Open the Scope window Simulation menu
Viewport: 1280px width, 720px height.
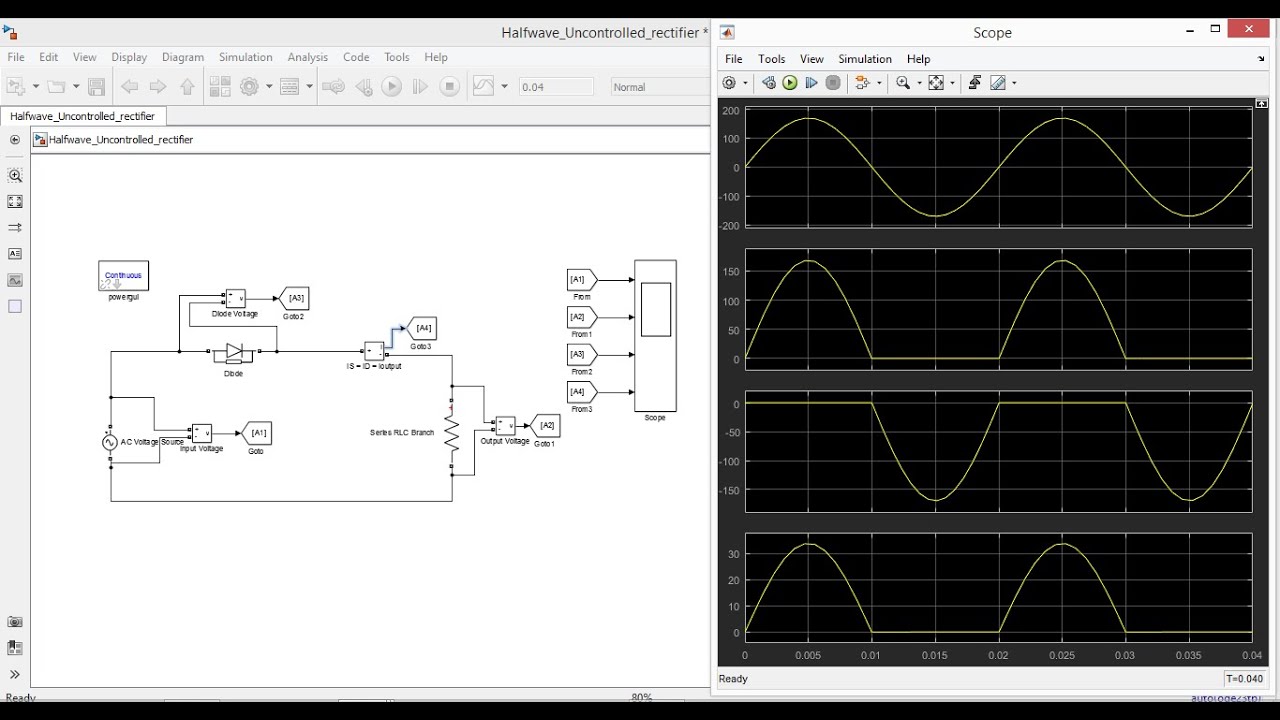click(865, 59)
